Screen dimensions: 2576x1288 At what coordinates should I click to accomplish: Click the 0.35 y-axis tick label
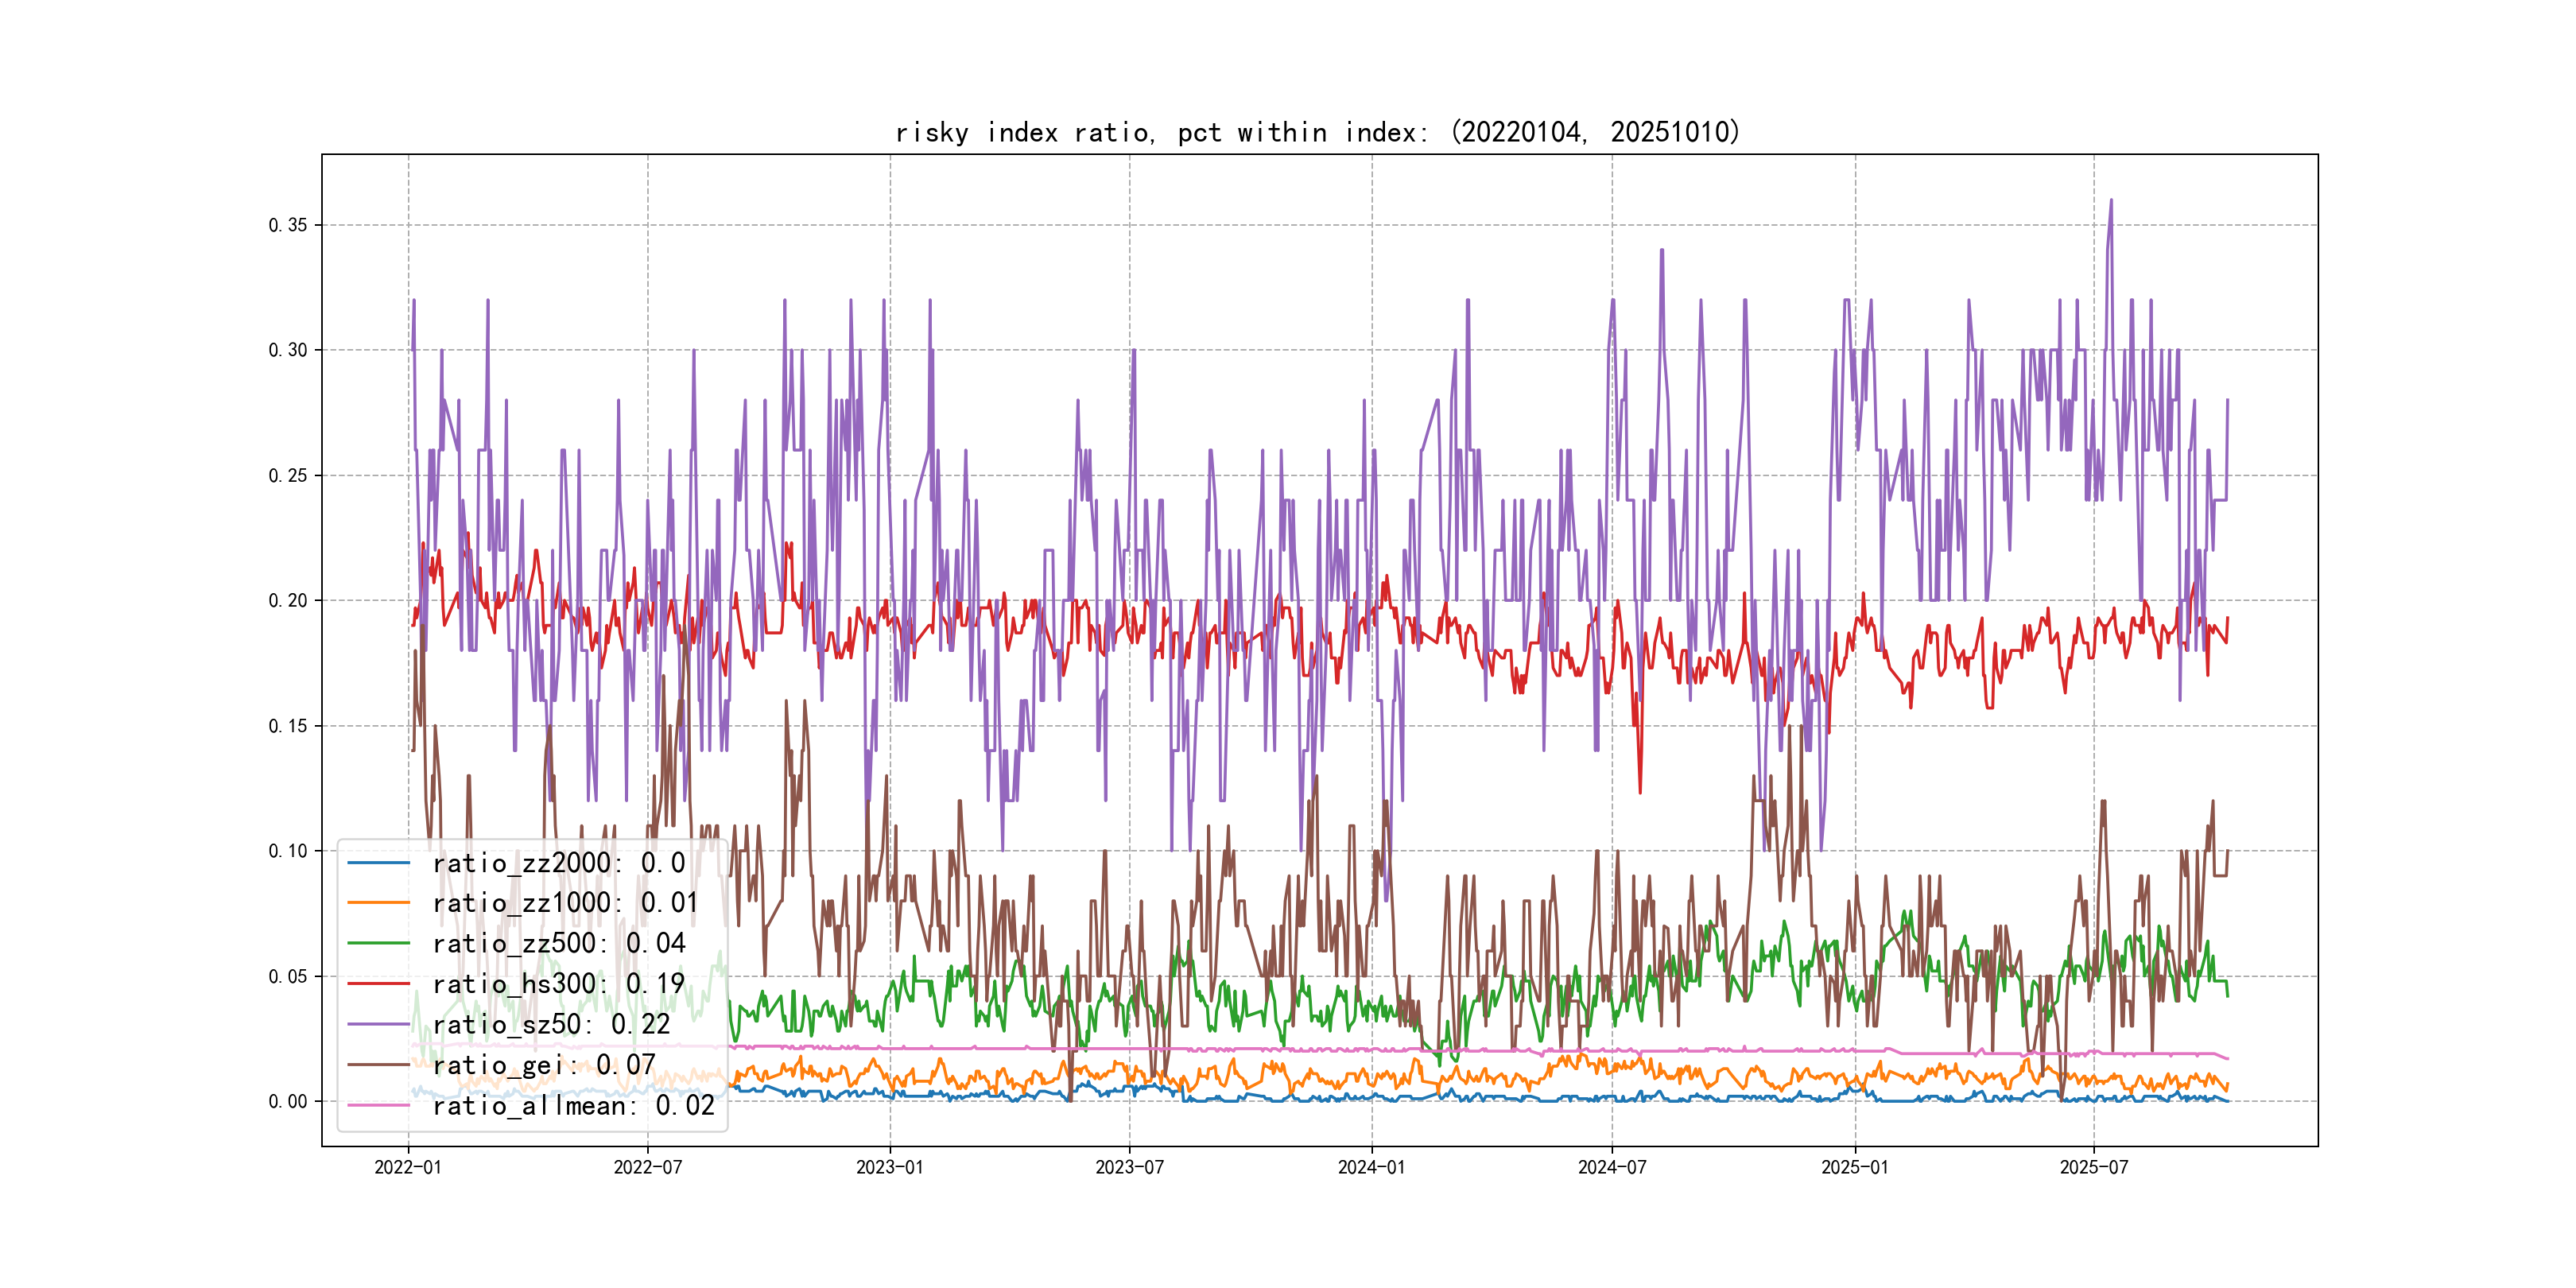click(287, 225)
